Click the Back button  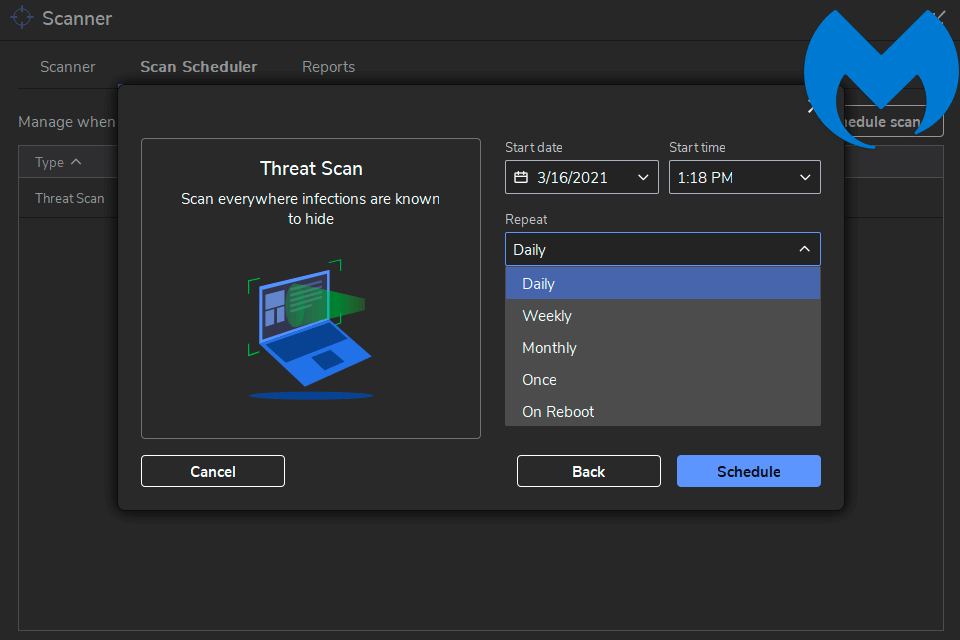(588, 471)
